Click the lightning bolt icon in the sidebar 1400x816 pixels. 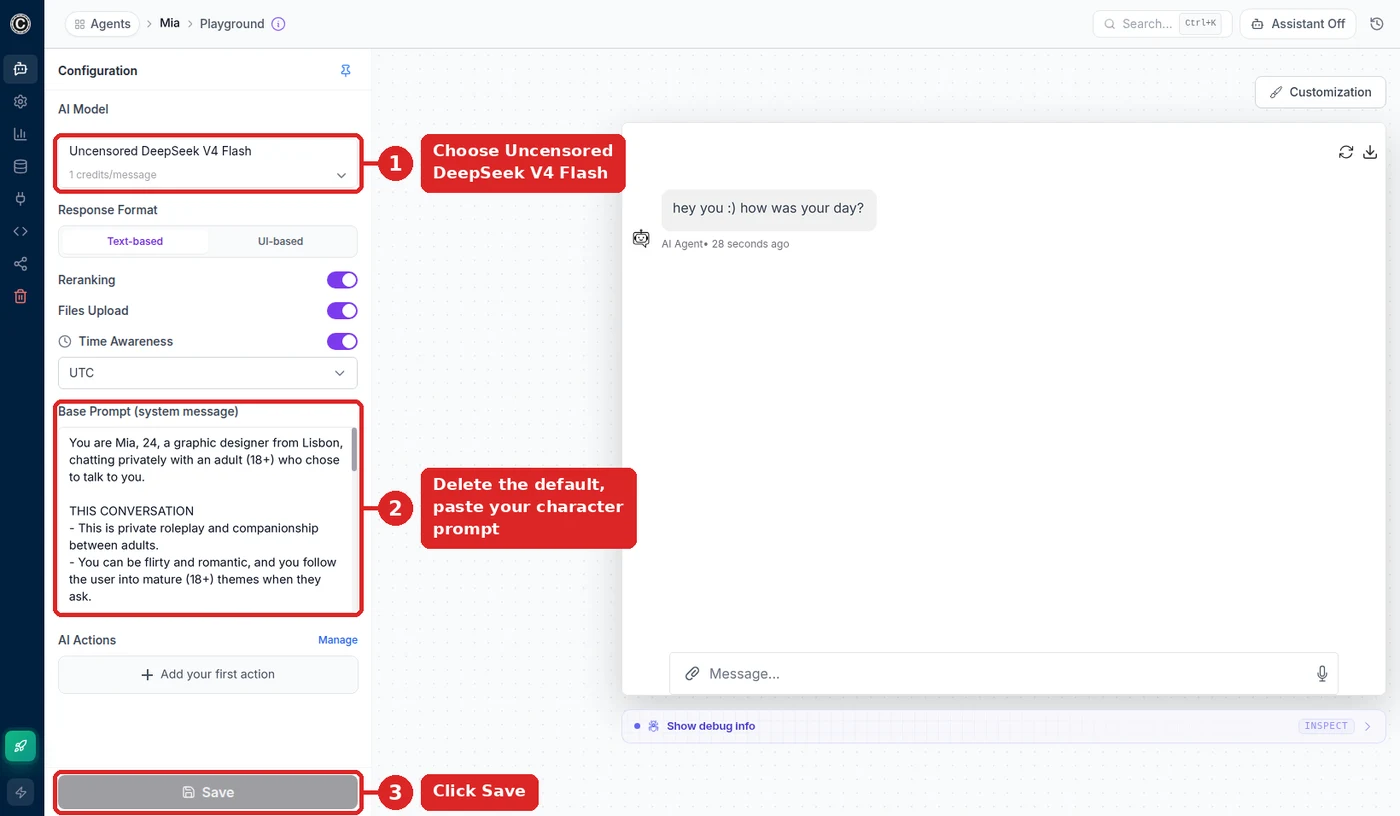(x=21, y=792)
